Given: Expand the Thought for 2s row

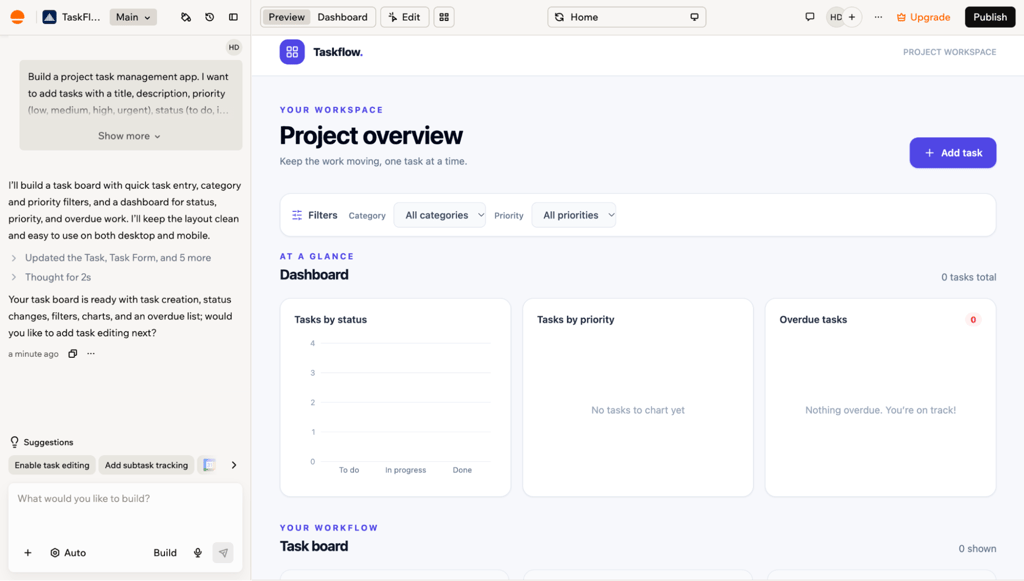Looking at the screenshot, I should click(x=51, y=277).
